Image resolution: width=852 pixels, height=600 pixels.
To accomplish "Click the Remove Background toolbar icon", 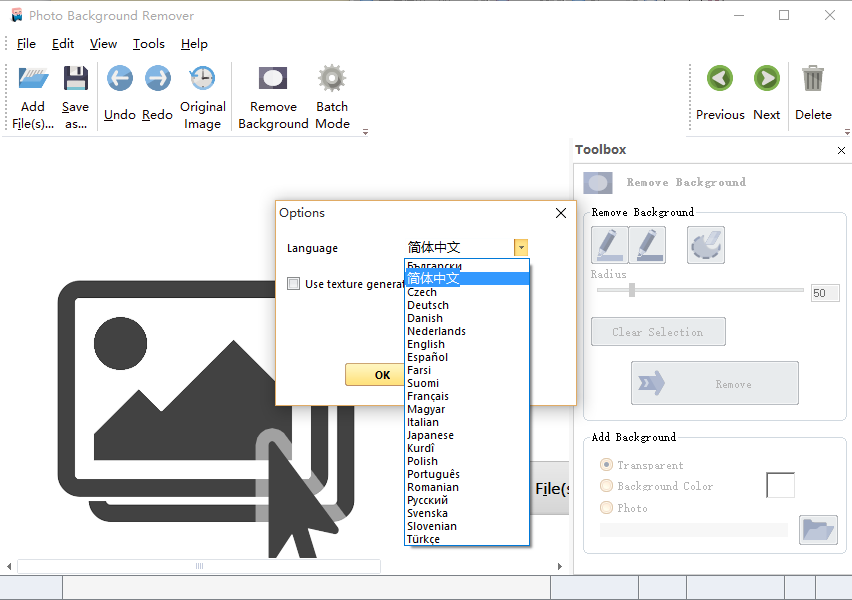I will pyautogui.click(x=273, y=79).
